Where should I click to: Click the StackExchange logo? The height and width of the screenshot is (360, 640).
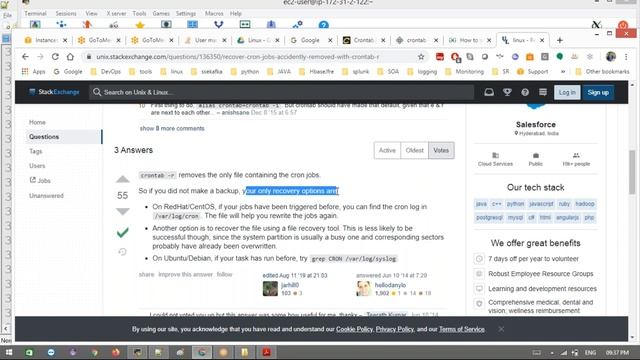coord(54,92)
